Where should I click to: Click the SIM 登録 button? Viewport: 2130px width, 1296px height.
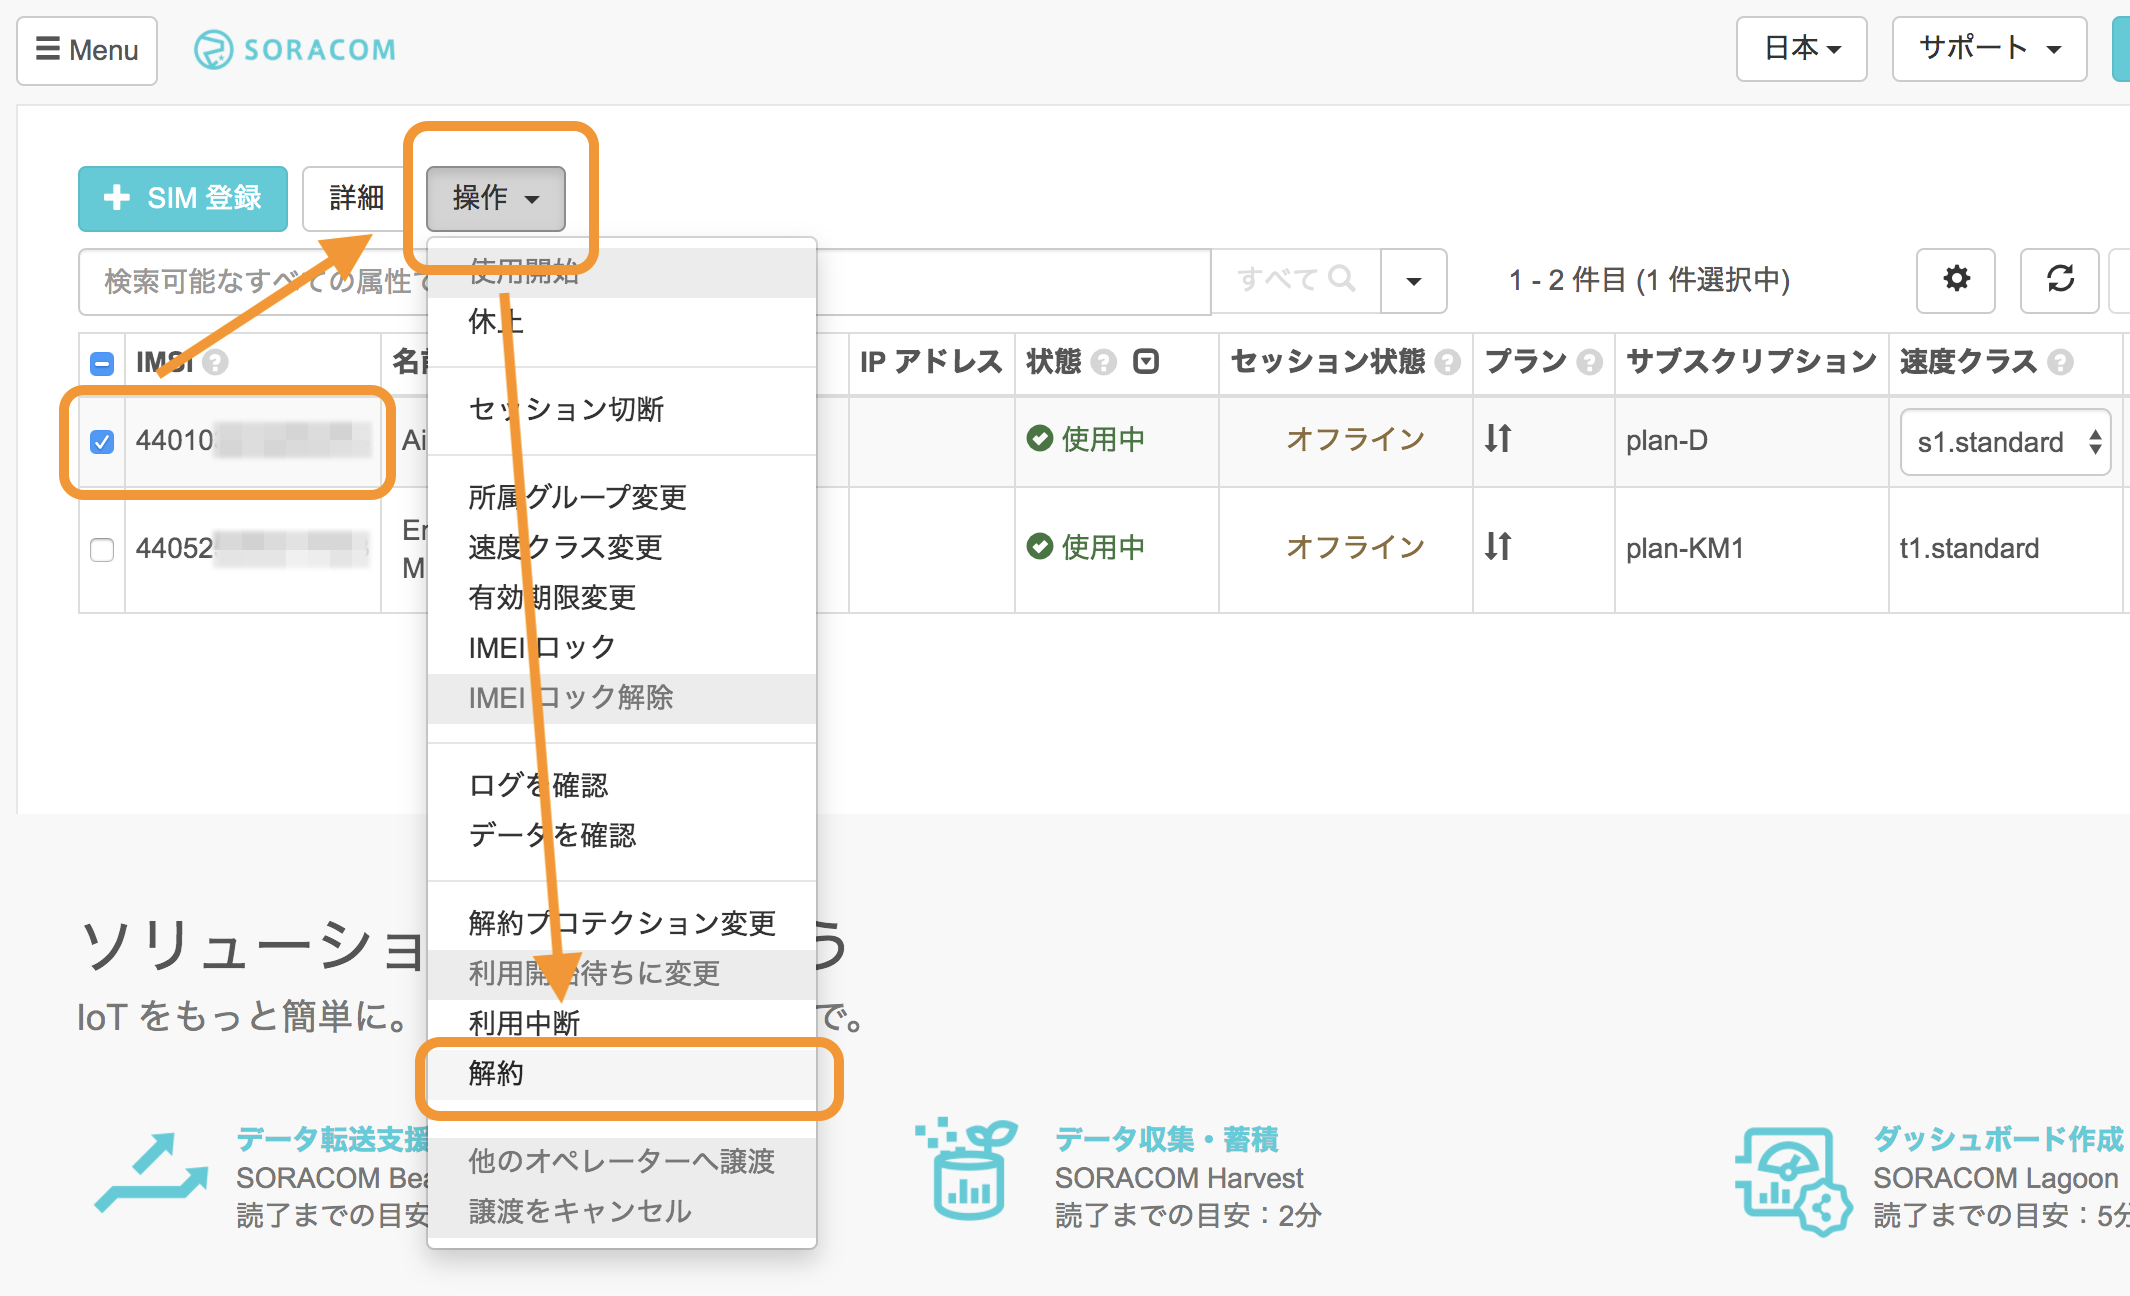(x=183, y=198)
